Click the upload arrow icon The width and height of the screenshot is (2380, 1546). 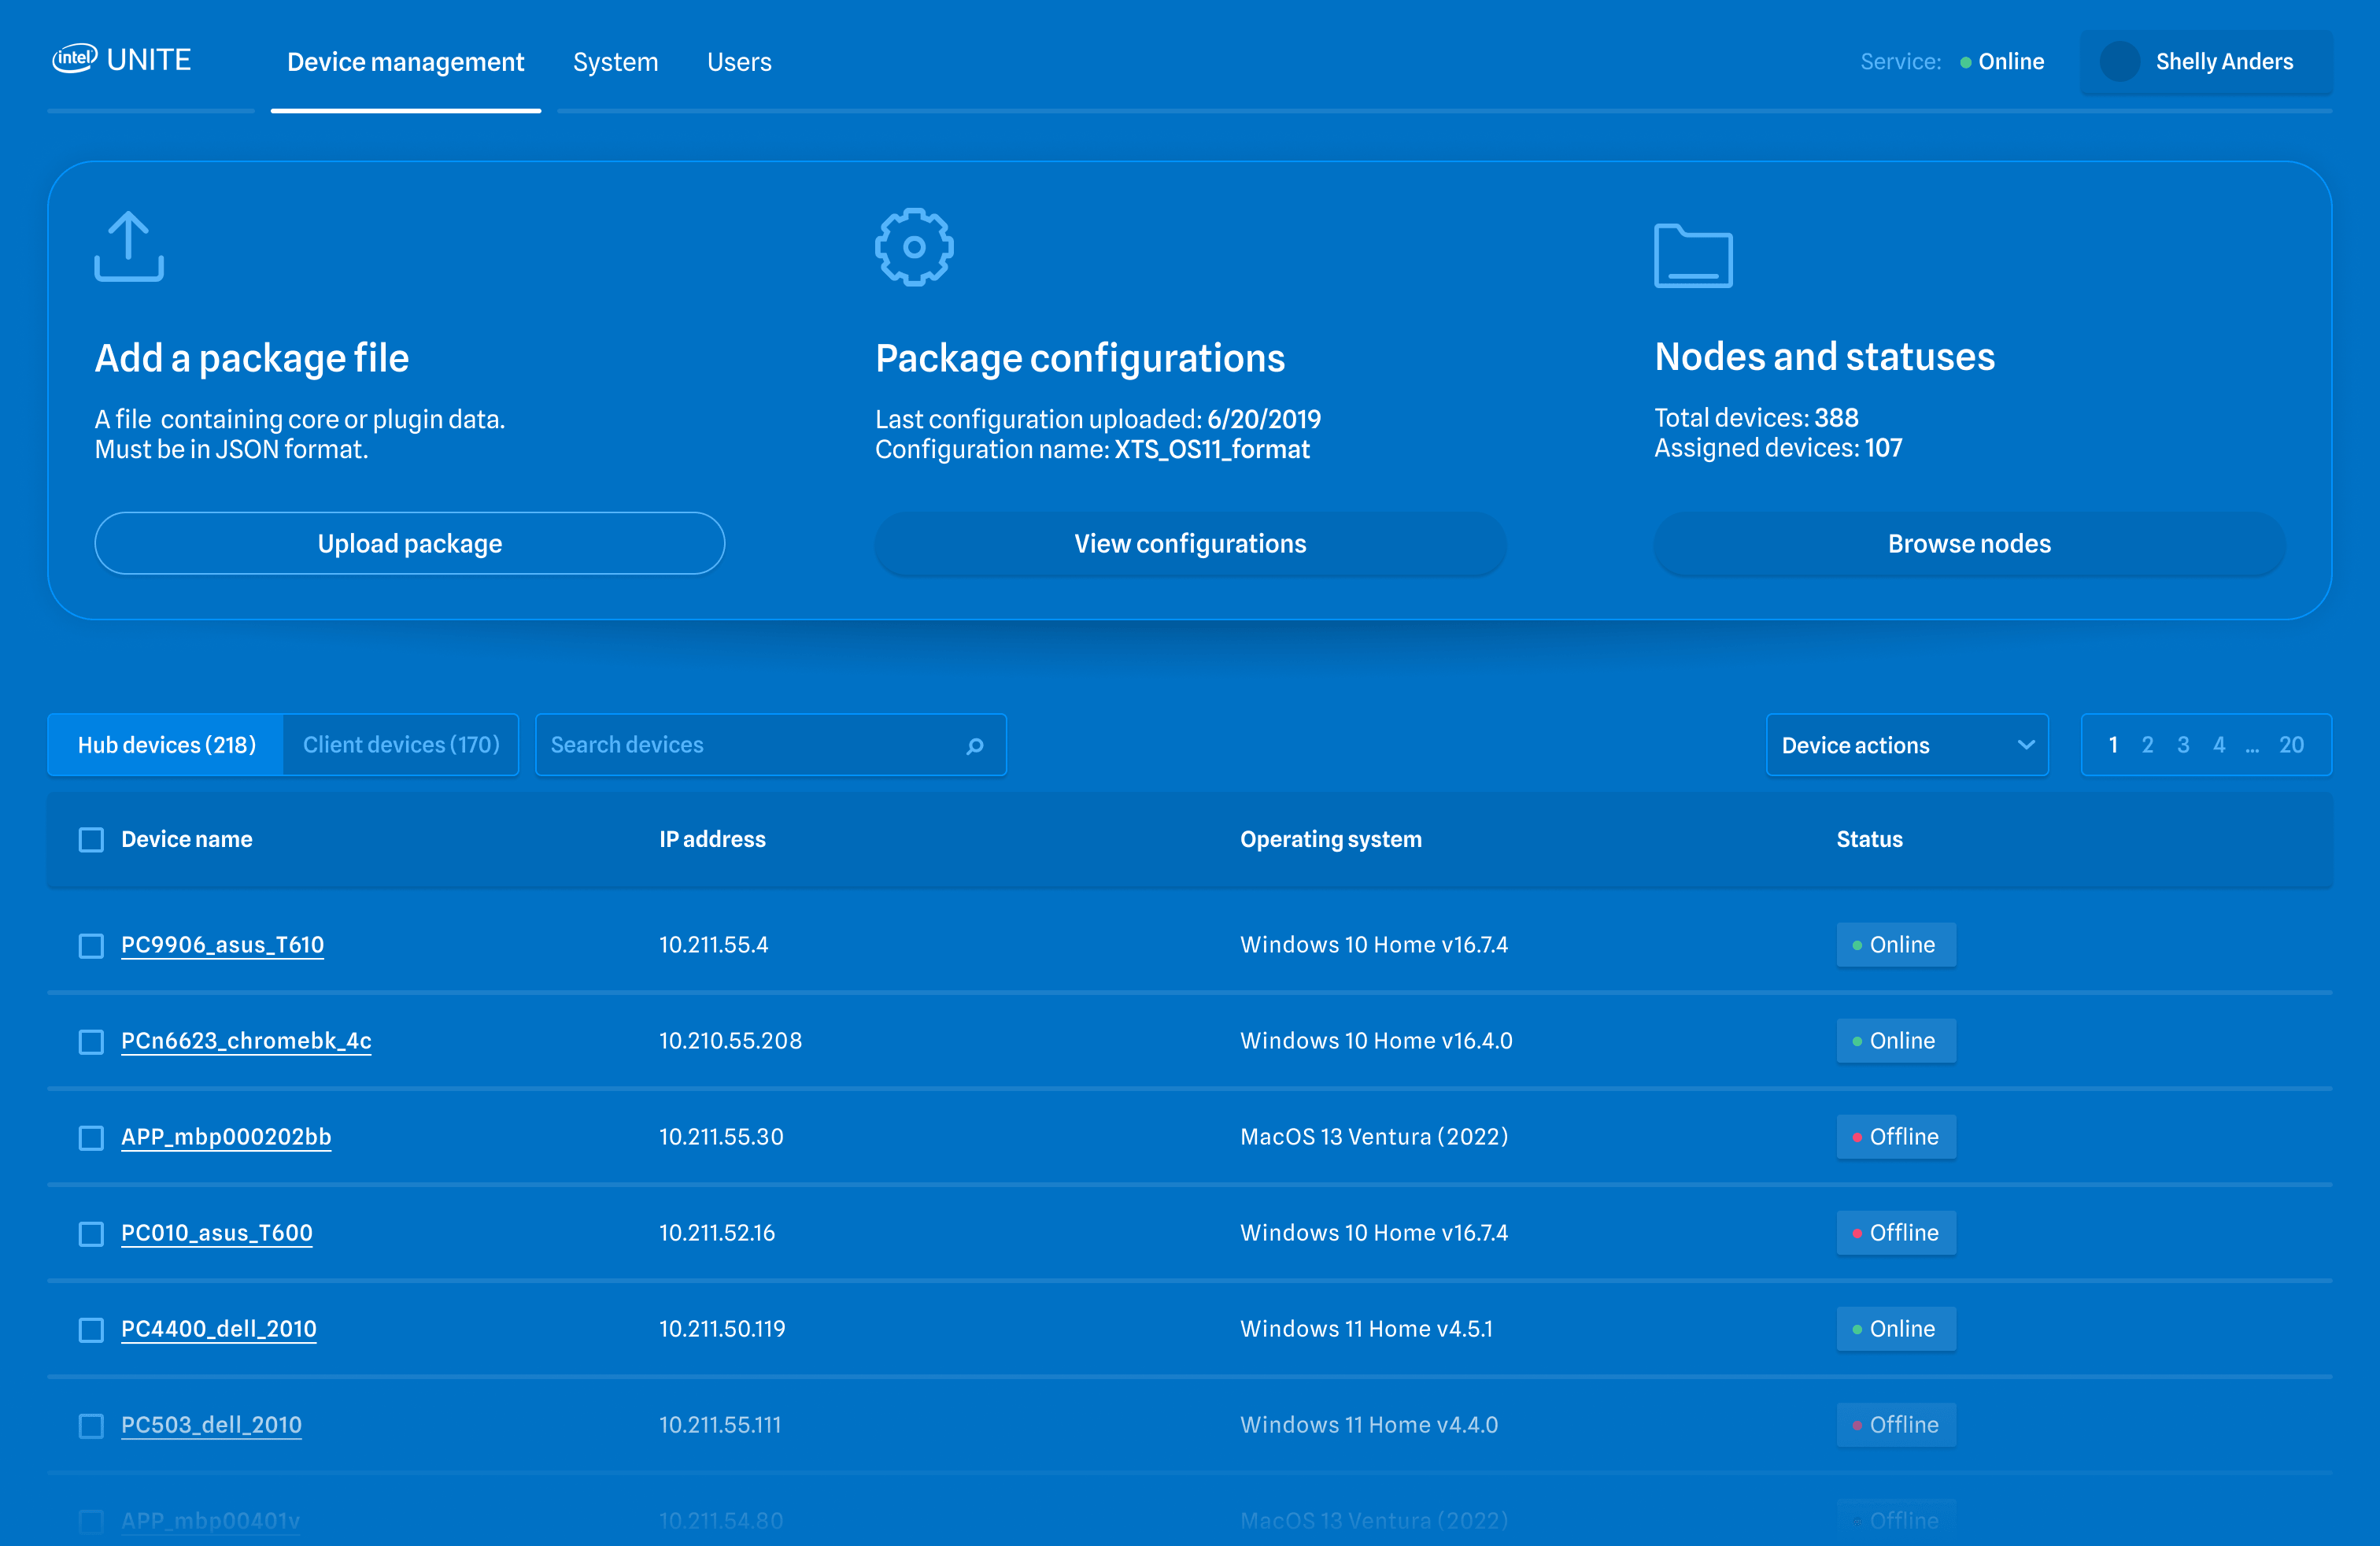129,246
